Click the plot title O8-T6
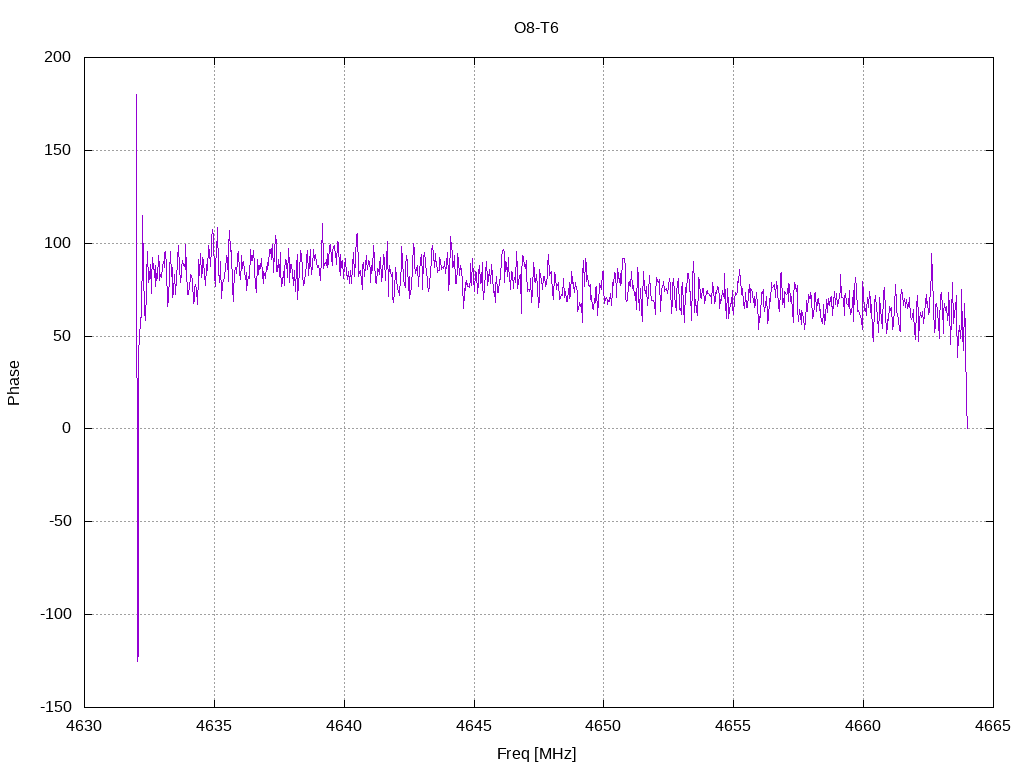 (x=536, y=28)
